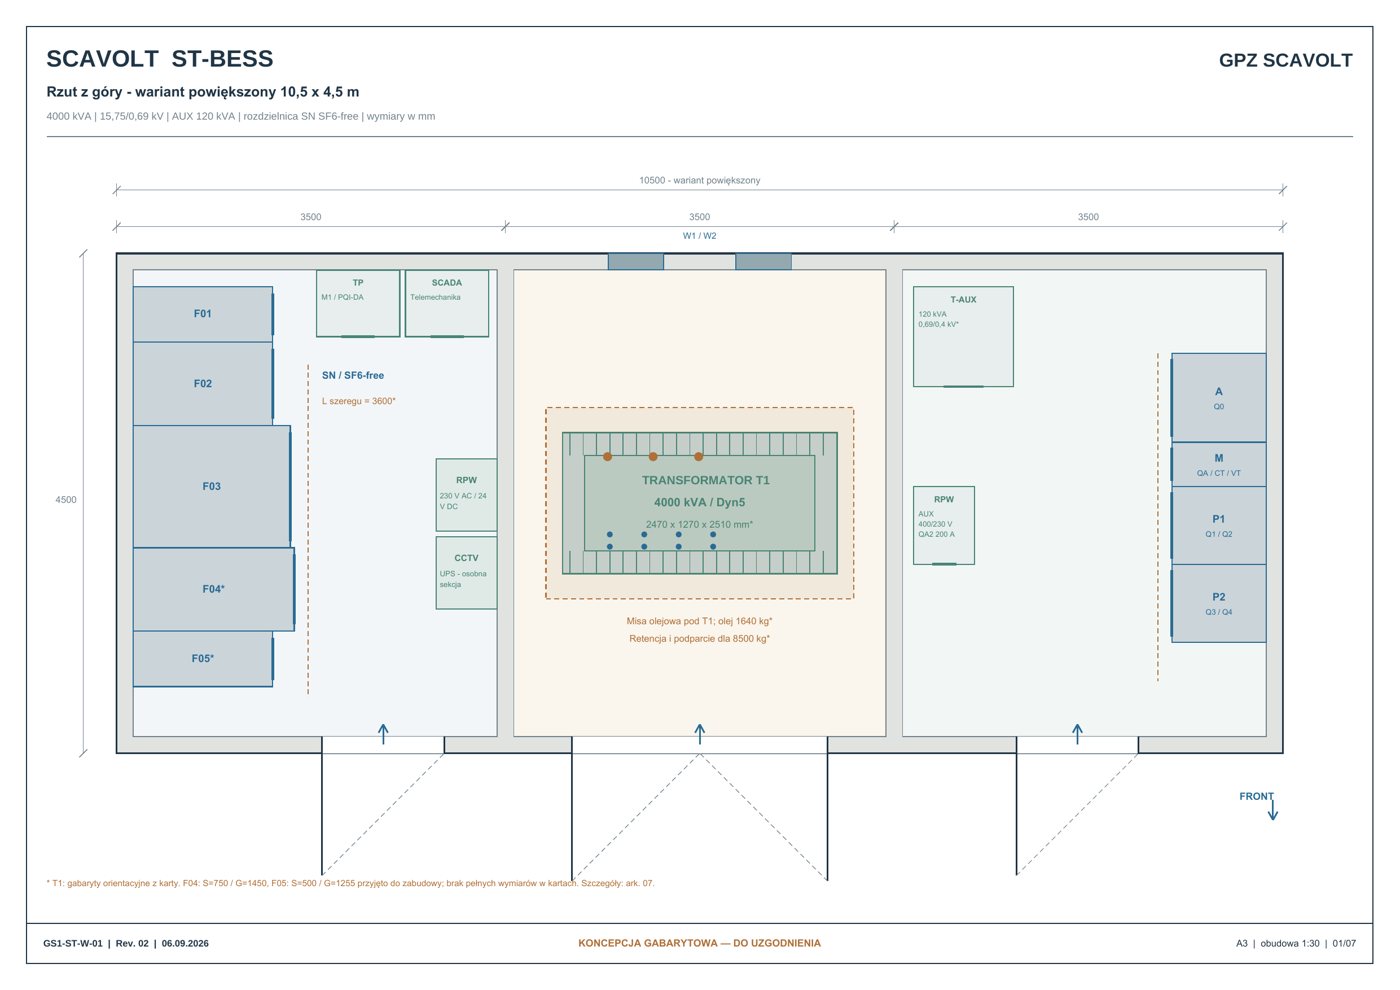1400x990 pixels.
Task: Click the entry arrow at the transformer bay door
Action: [700, 734]
